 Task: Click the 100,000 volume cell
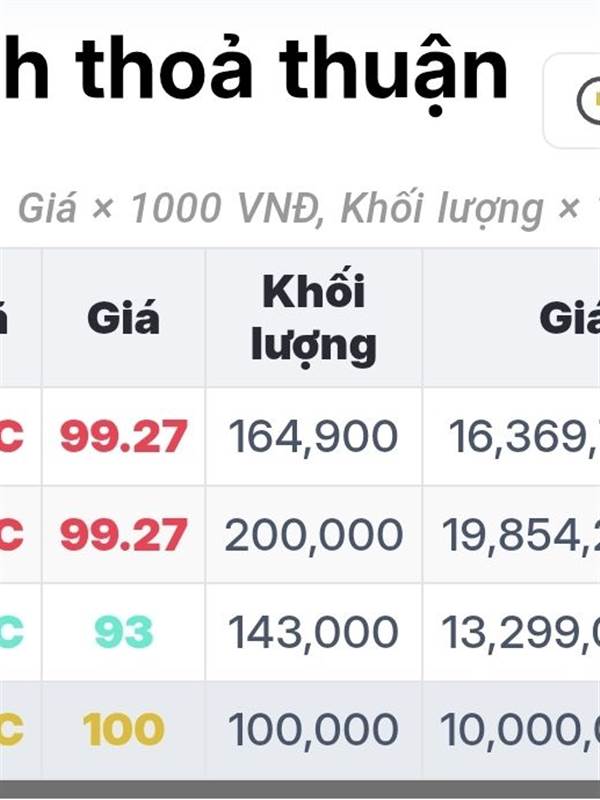pyautogui.click(x=314, y=730)
